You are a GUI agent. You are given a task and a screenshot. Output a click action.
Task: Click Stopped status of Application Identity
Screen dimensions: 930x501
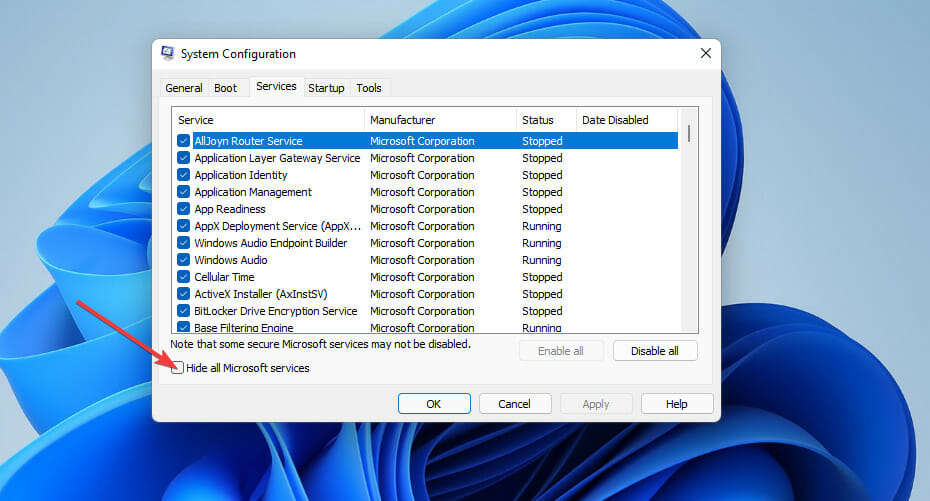pyautogui.click(x=542, y=175)
